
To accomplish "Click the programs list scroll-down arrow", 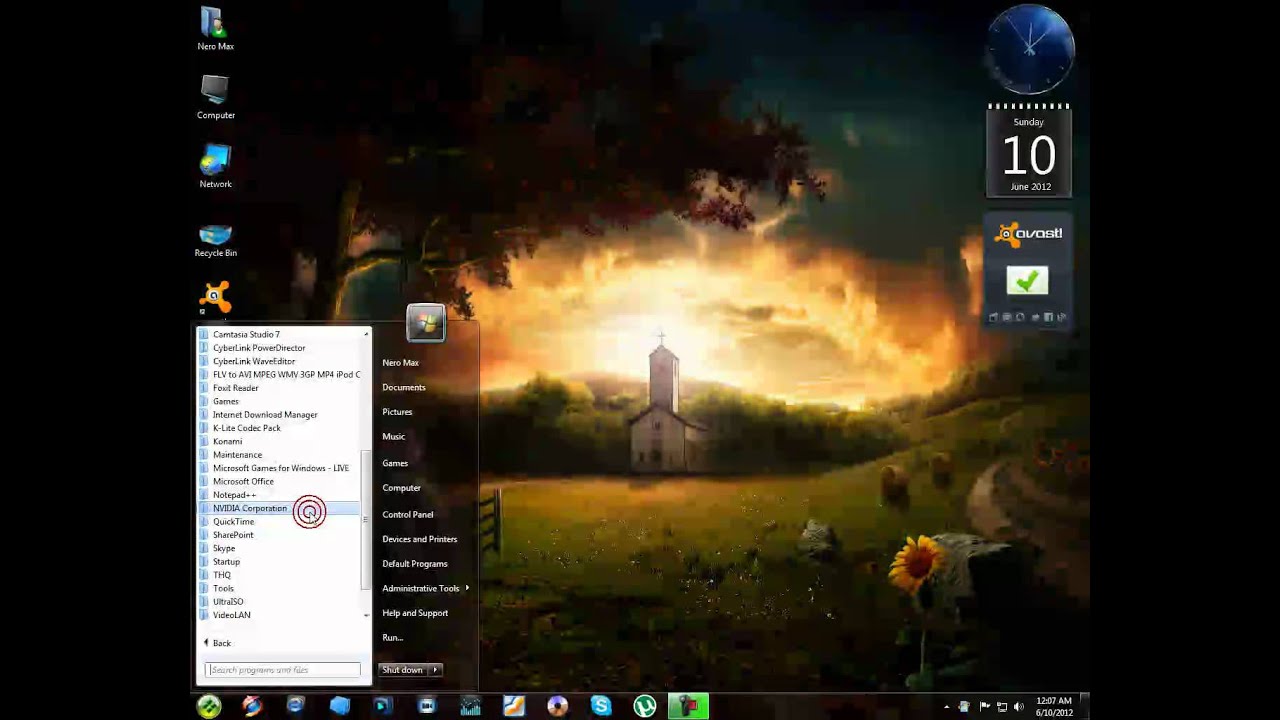I will (x=366, y=615).
